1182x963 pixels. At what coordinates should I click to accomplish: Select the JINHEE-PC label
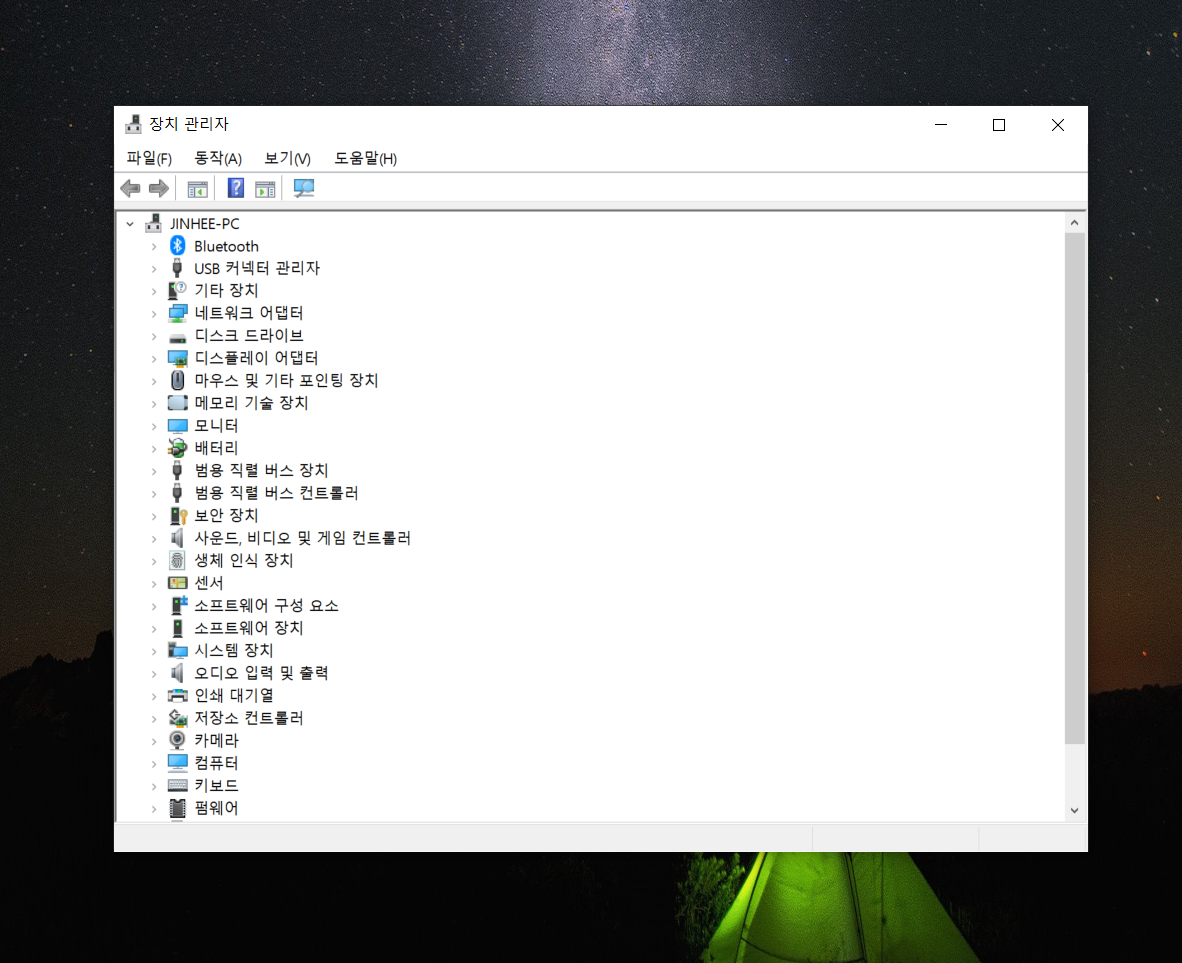(204, 224)
